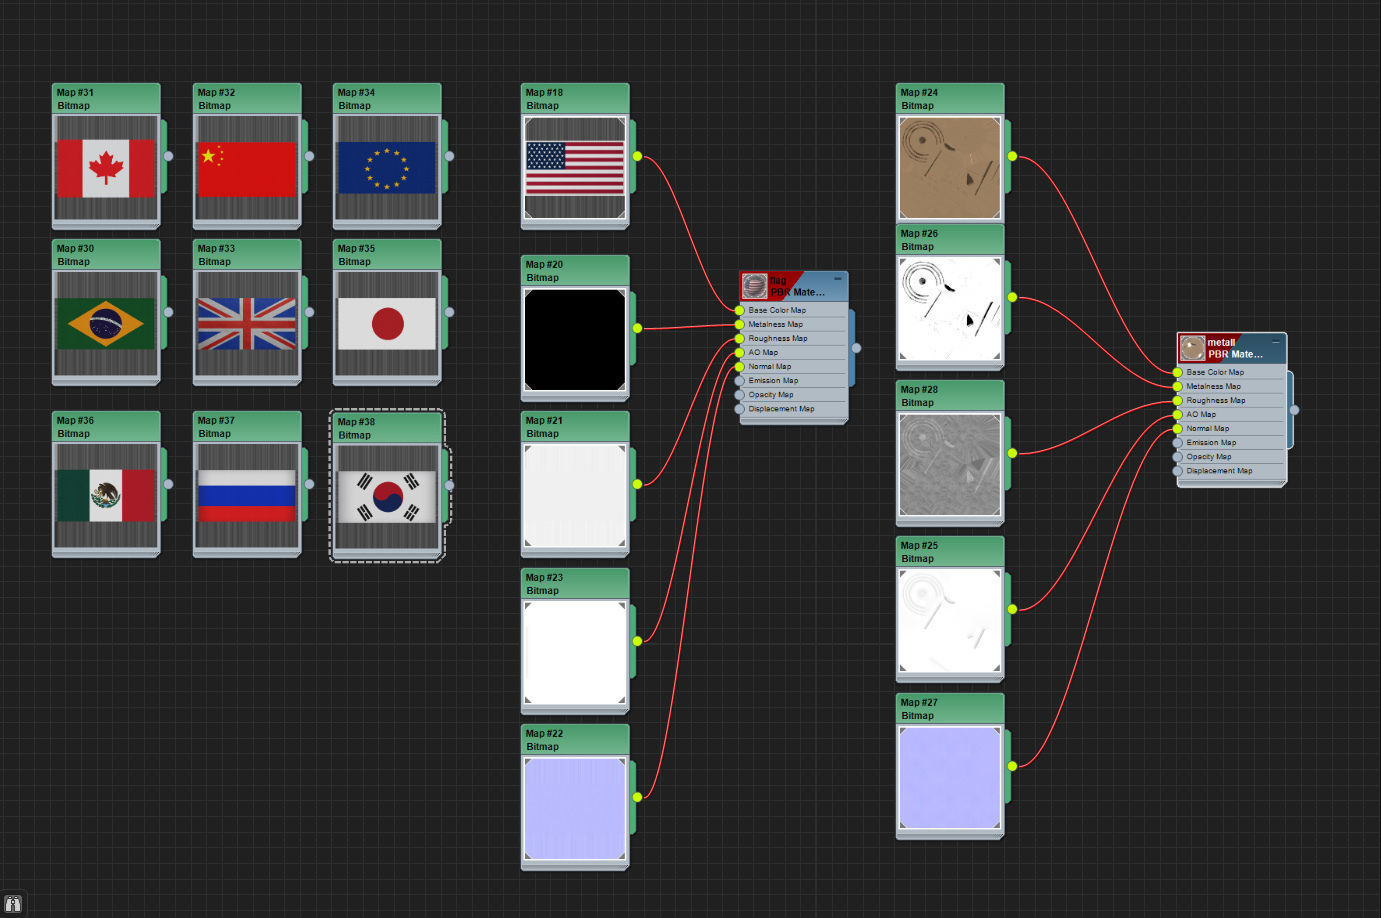The height and width of the screenshot is (918, 1381).
Task: Click metall node's Base Color Map input
Action: tap(1178, 372)
